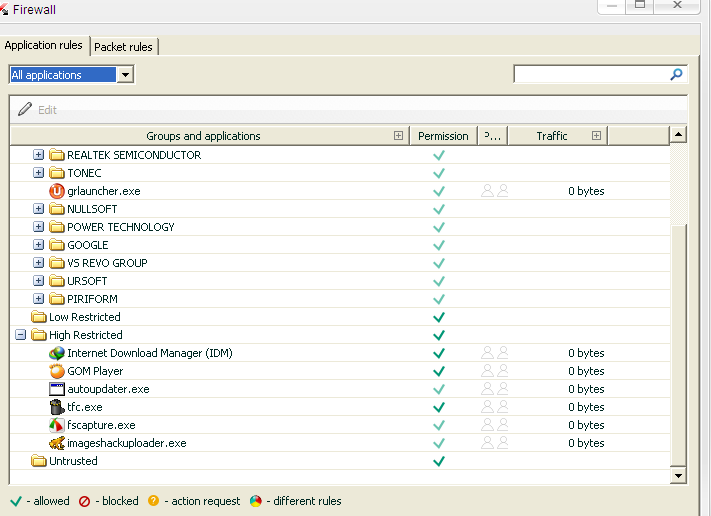The image size is (711, 516).
Task: Click the Untrusted folder icon
Action: click(x=39, y=461)
